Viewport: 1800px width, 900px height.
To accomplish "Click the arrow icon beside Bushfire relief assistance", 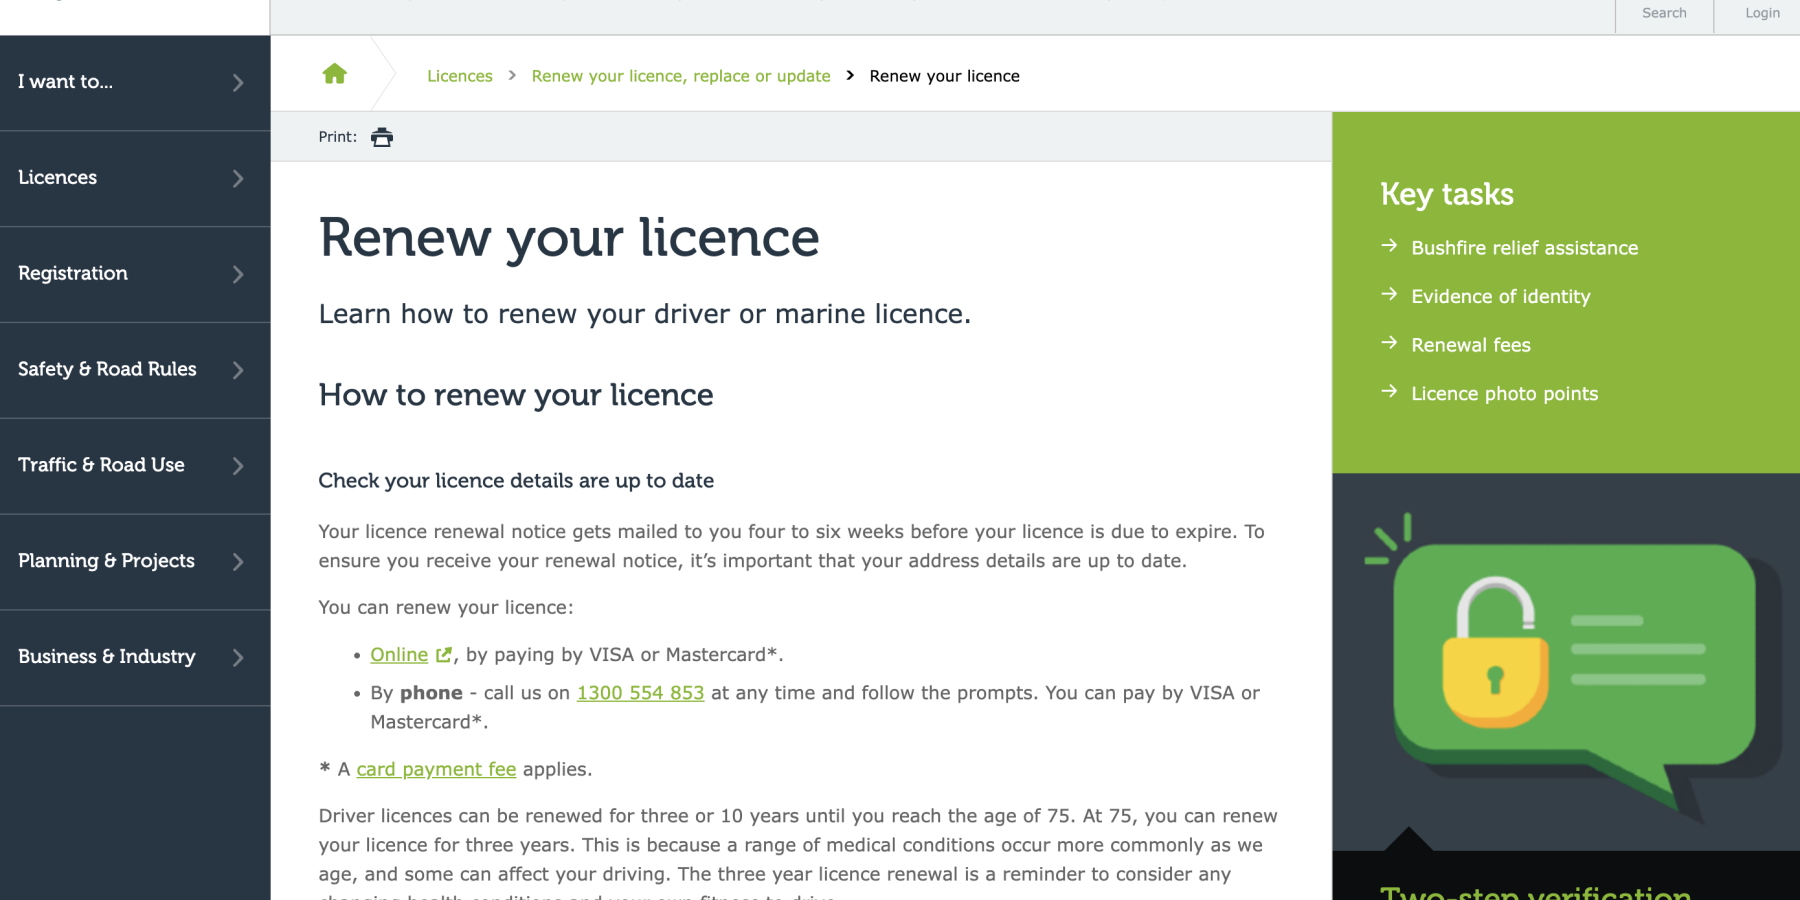I will pyautogui.click(x=1389, y=246).
